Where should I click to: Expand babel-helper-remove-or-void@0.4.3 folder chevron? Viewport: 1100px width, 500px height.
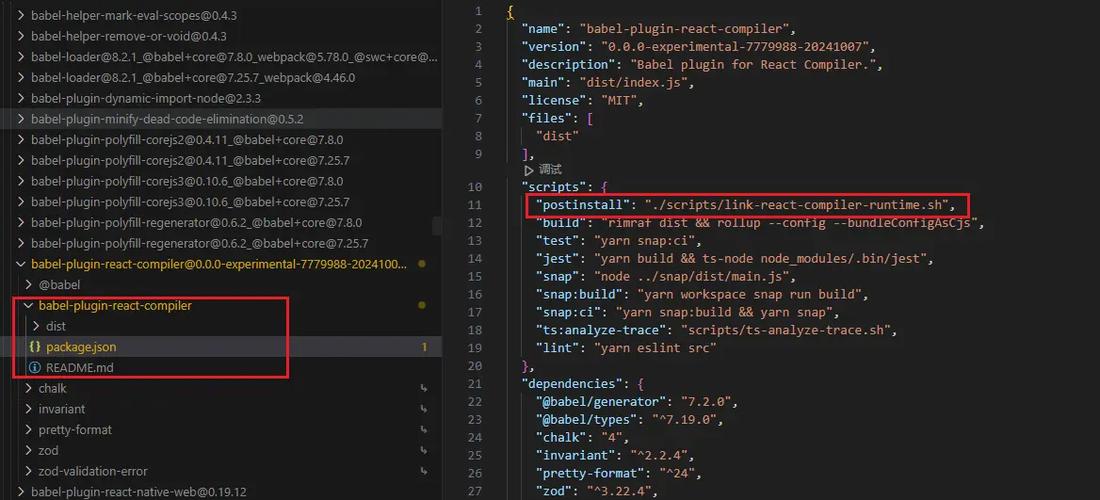click(x=20, y=36)
